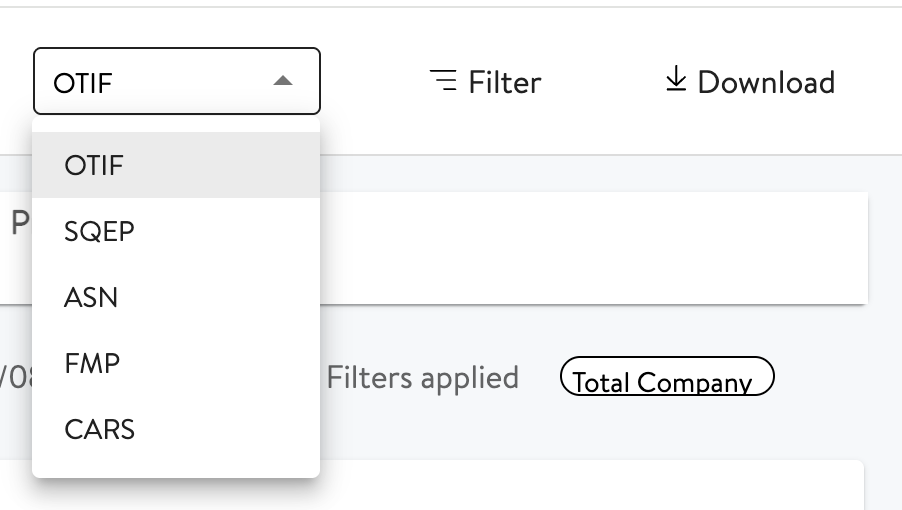
Task: Pick FMP from the dropdown options
Action: tap(93, 363)
